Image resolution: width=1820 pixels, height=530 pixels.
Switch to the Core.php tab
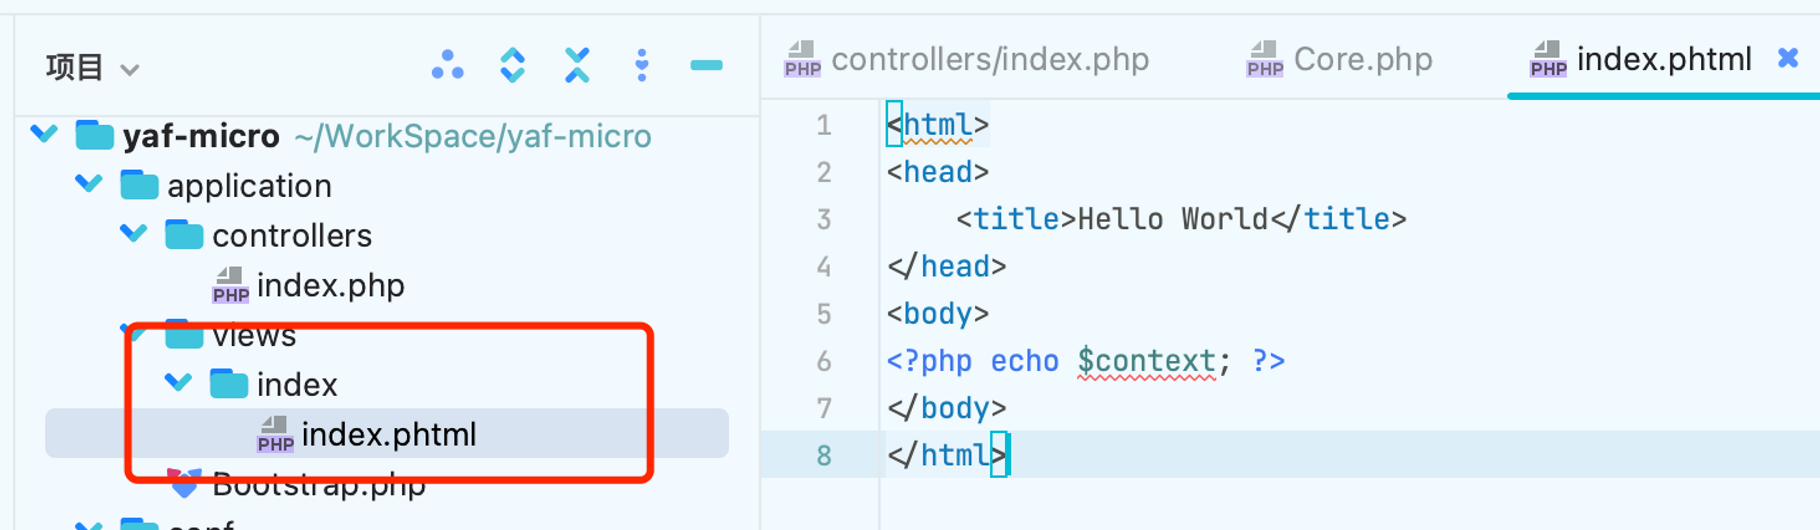[x=1339, y=59]
